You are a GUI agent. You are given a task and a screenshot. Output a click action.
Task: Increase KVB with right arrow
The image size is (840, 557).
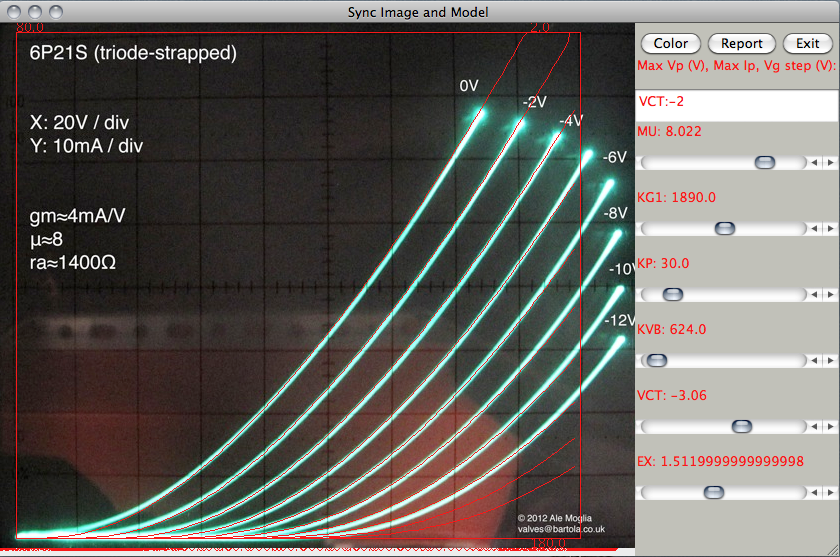(x=830, y=360)
